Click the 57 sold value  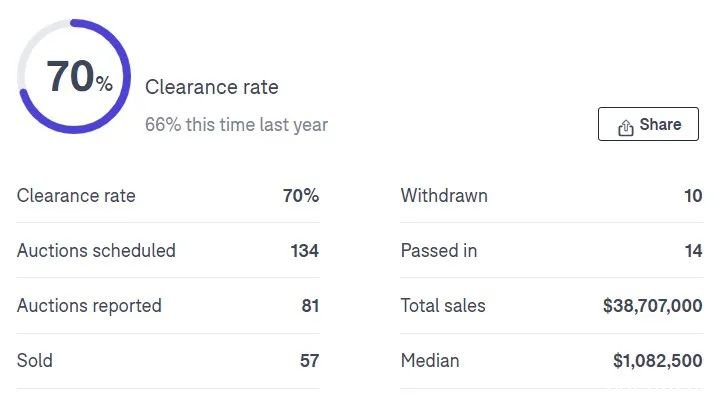[310, 361]
